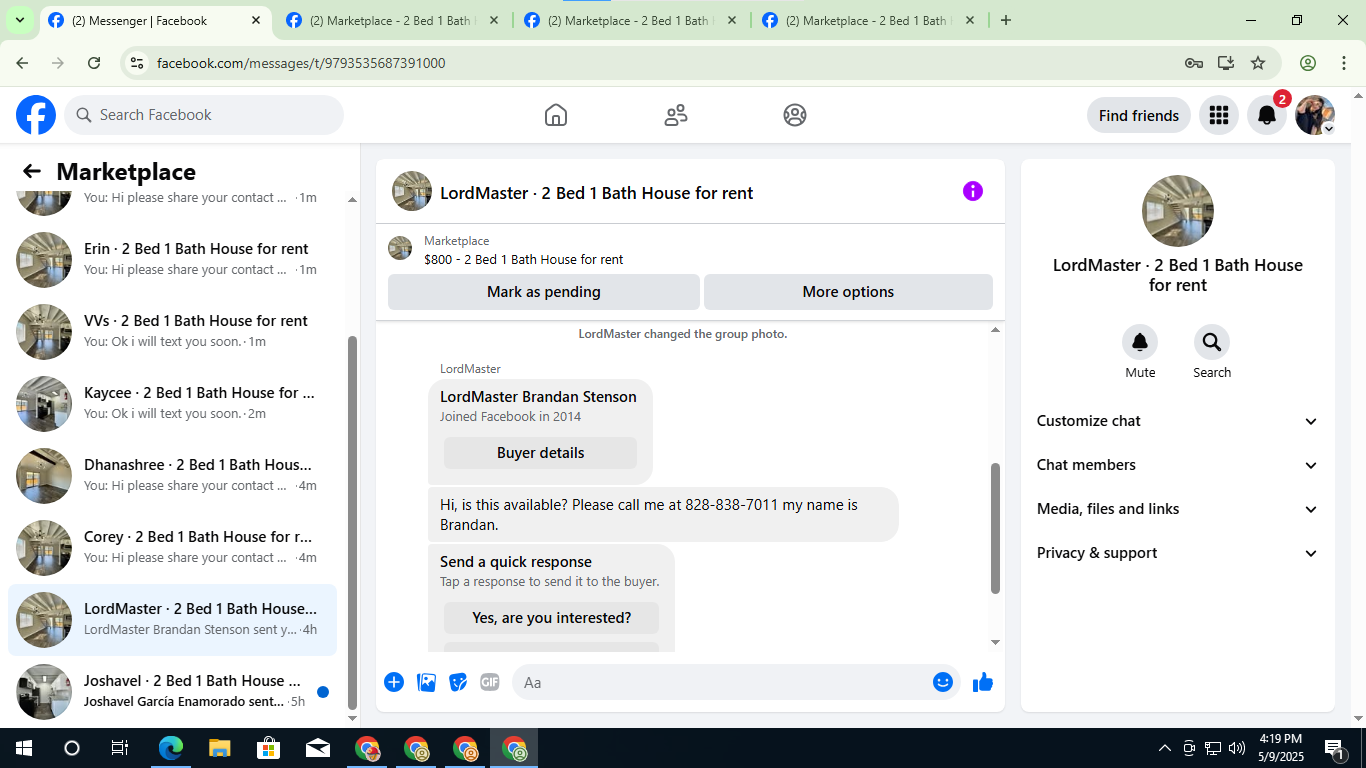Open a new browser tab
Screen dimensions: 1366x768
tap(1006, 20)
